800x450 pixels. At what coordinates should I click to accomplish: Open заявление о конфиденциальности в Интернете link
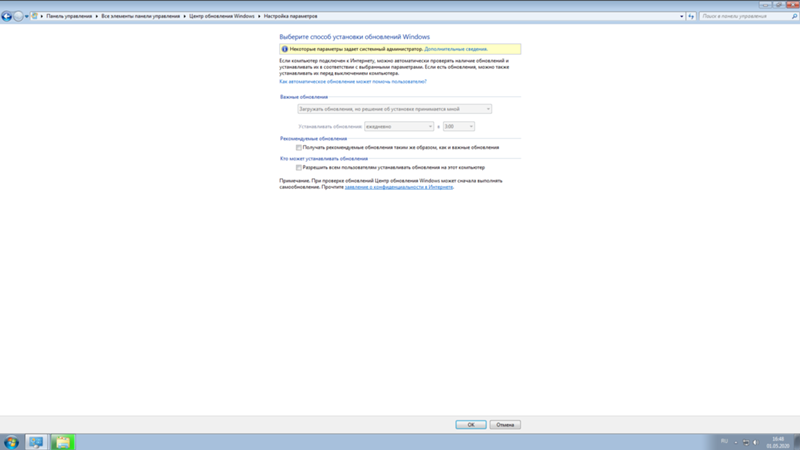tap(398, 187)
